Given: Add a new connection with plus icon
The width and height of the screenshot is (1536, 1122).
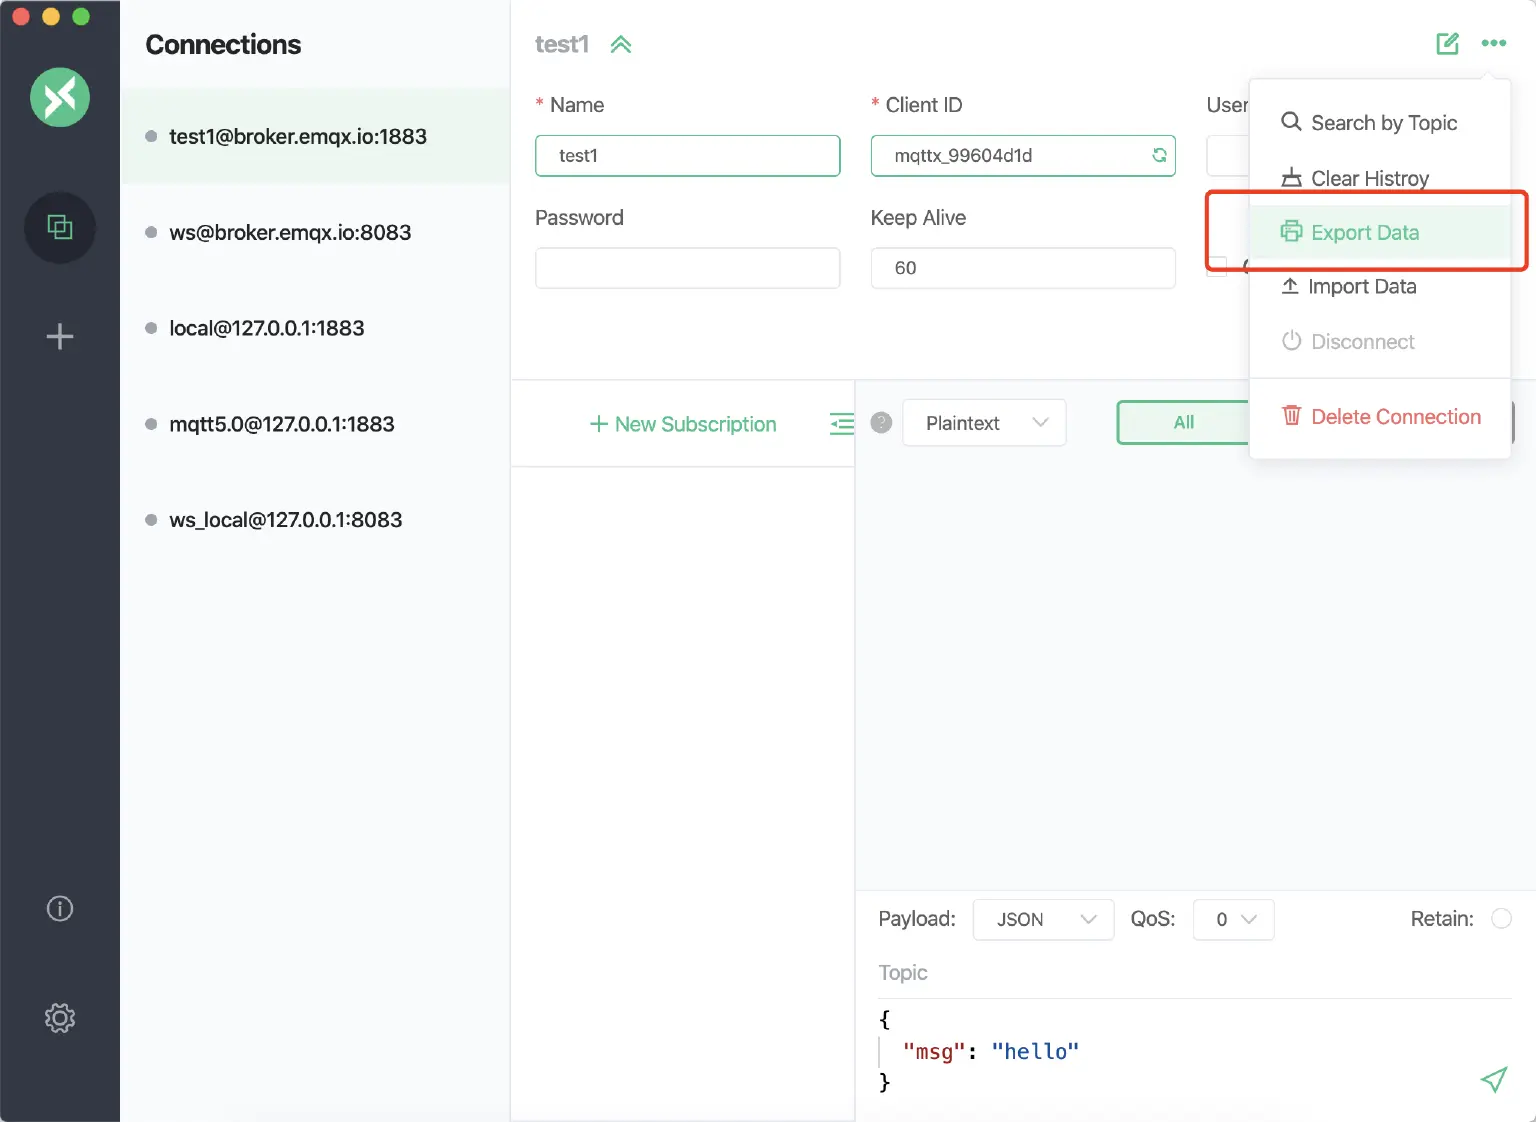Looking at the screenshot, I should (60, 336).
